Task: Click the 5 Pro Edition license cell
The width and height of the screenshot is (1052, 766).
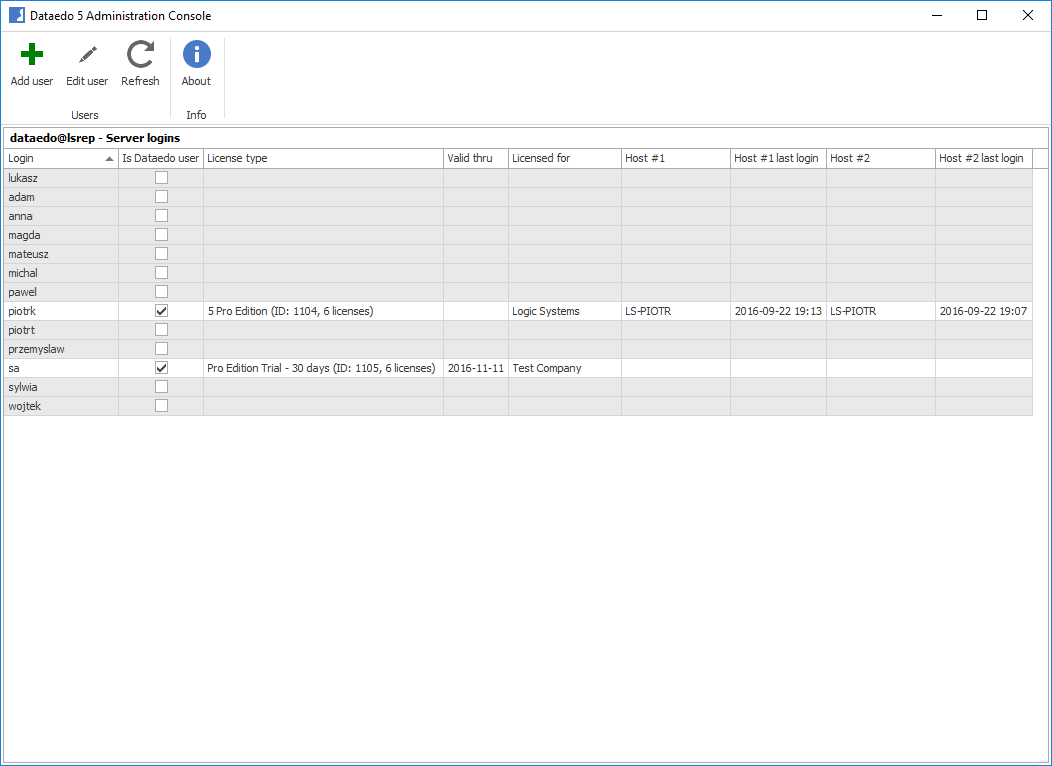Action: tap(290, 311)
